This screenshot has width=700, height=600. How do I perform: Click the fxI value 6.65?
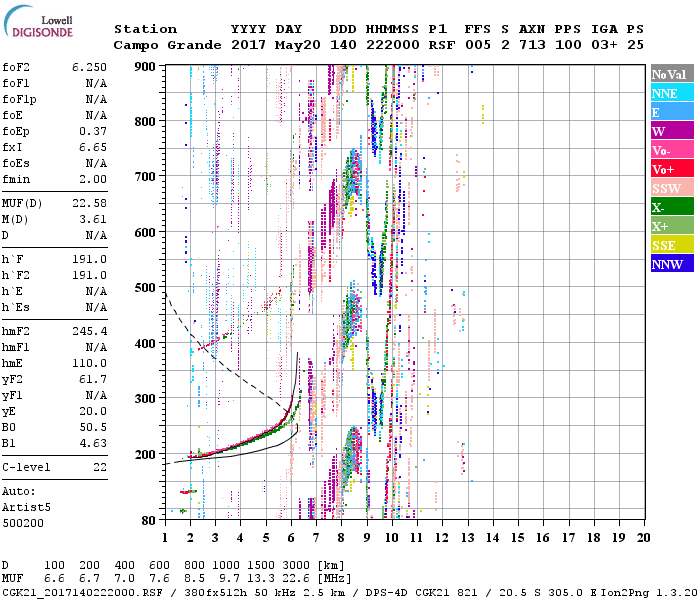[x=93, y=147]
